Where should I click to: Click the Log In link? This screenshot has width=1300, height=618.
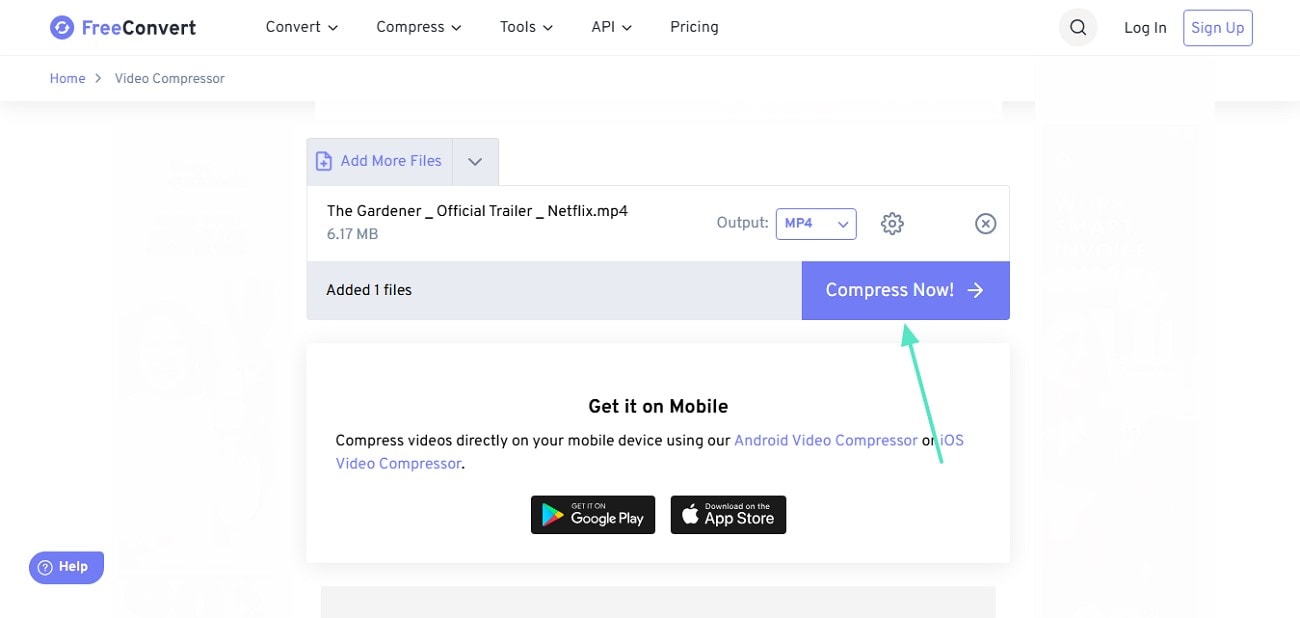tap(1145, 28)
